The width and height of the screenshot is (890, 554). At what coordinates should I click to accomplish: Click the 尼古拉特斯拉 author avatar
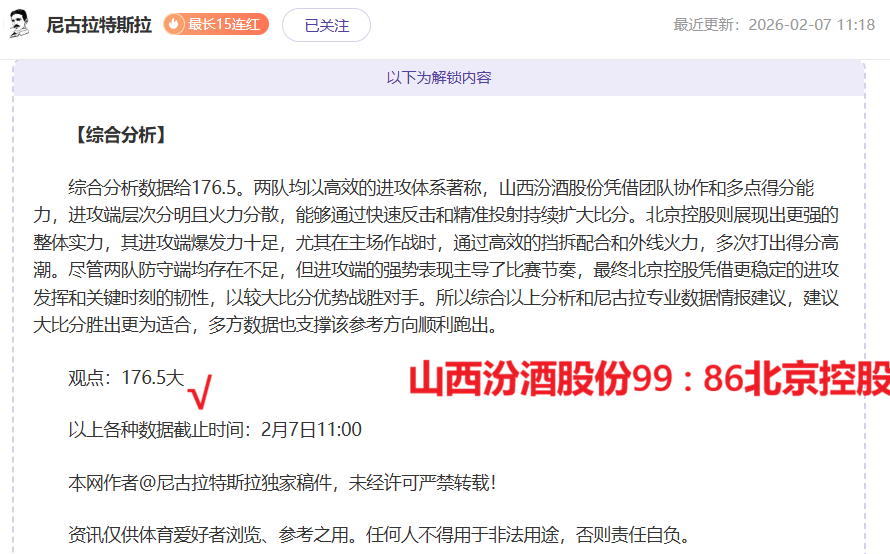click(20, 24)
